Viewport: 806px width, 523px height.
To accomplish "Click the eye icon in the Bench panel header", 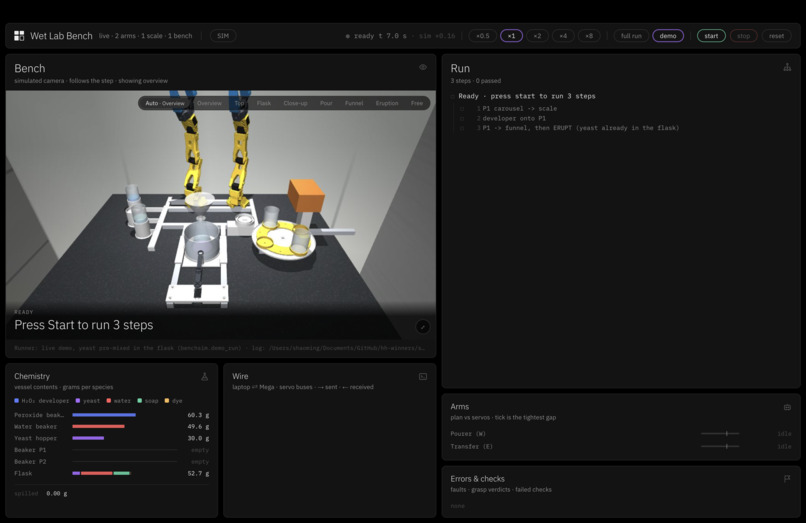I will 423,67.
